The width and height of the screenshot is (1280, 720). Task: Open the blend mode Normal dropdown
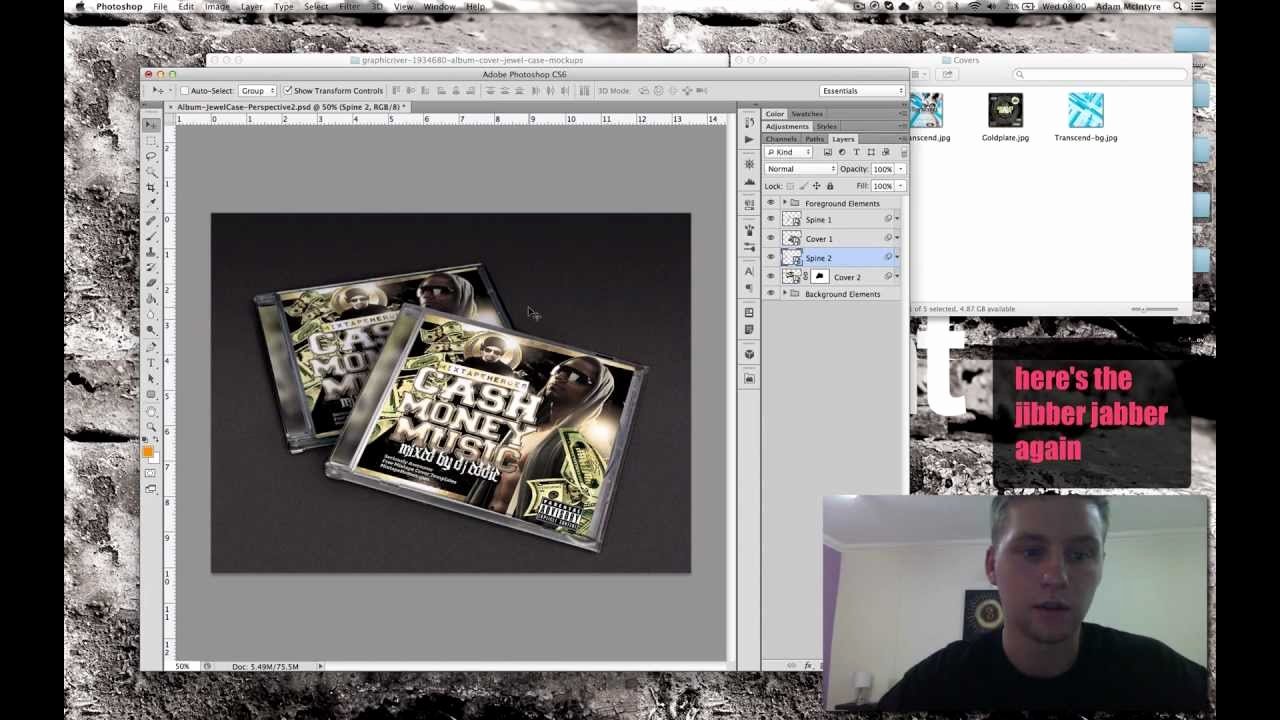click(800, 169)
